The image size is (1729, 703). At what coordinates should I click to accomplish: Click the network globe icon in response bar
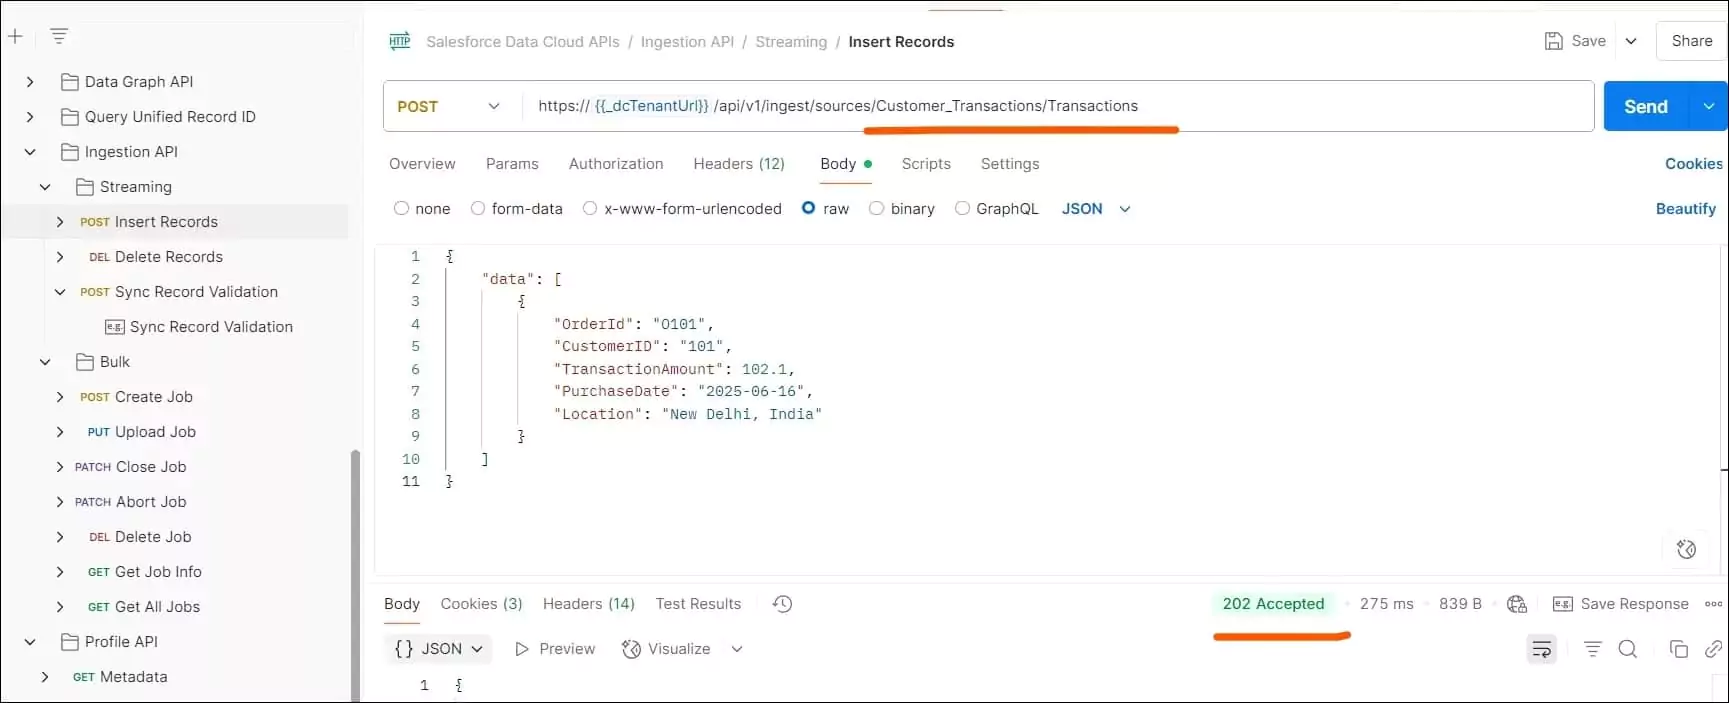pos(1517,604)
